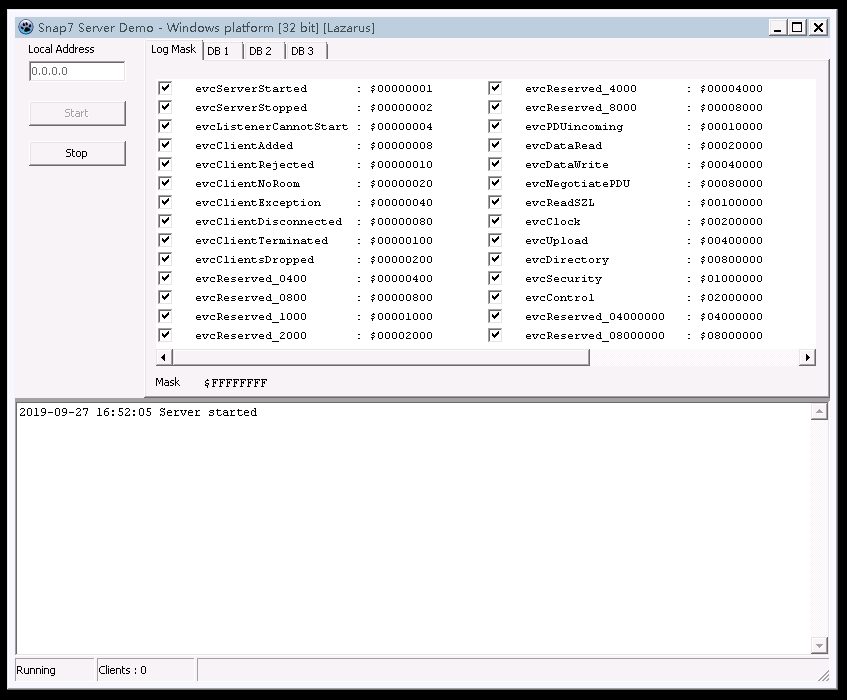Select the 'Server started' log entry
847x700 pixels.
point(138,412)
